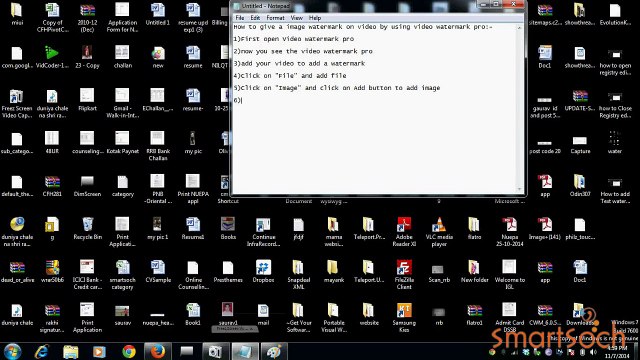The width and height of the screenshot is (640, 360).
Task: Select the EvolutionK... desktop icon
Action: click(615, 14)
